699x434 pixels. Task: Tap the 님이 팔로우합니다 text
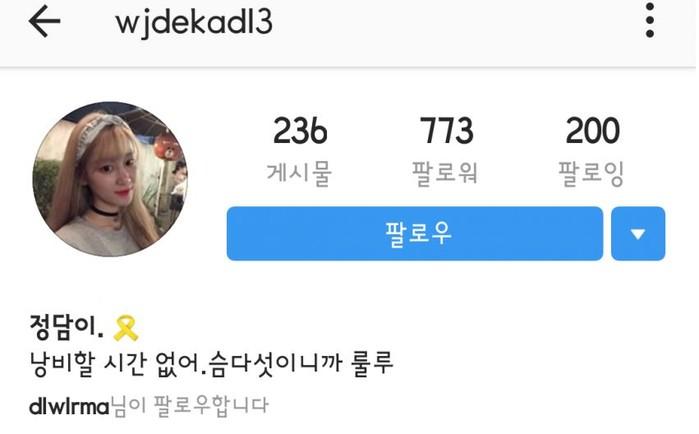[189, 406]
